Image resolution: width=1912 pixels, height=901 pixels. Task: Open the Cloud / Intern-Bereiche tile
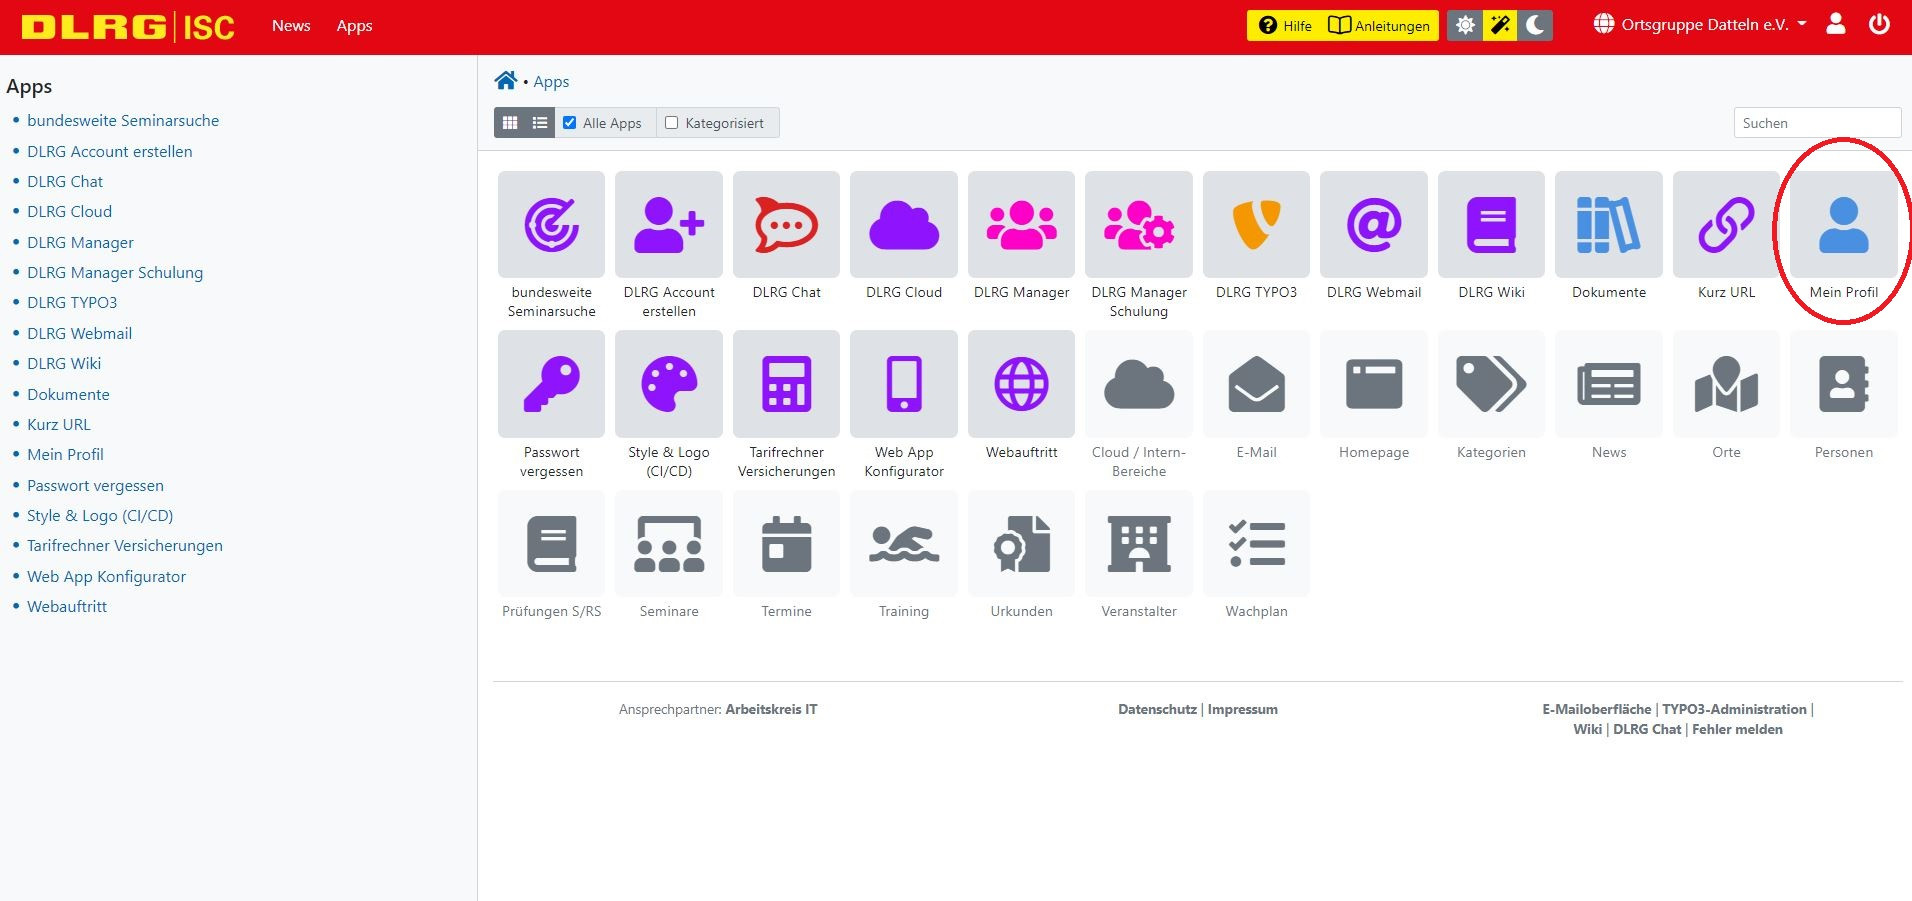1139,384
